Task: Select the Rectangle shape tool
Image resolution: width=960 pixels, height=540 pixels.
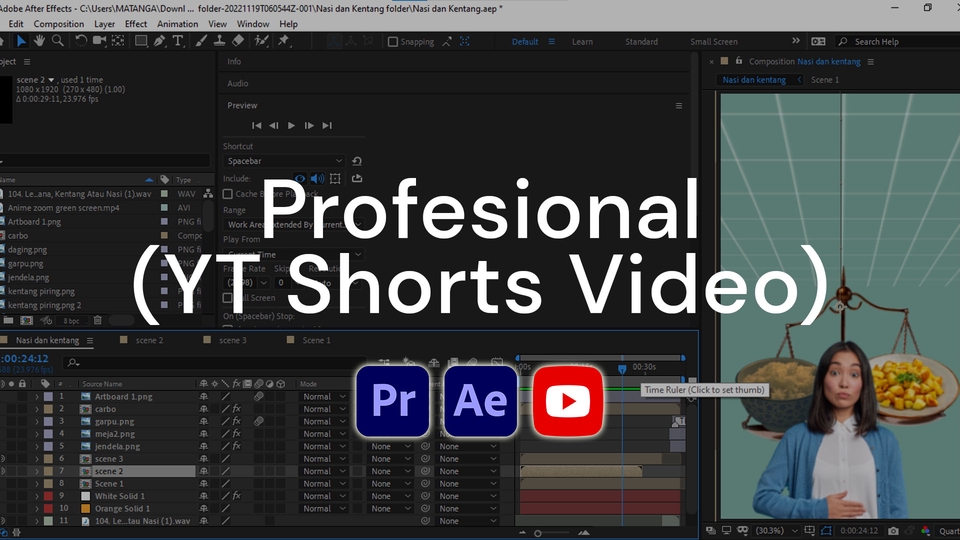Action: 141,41
